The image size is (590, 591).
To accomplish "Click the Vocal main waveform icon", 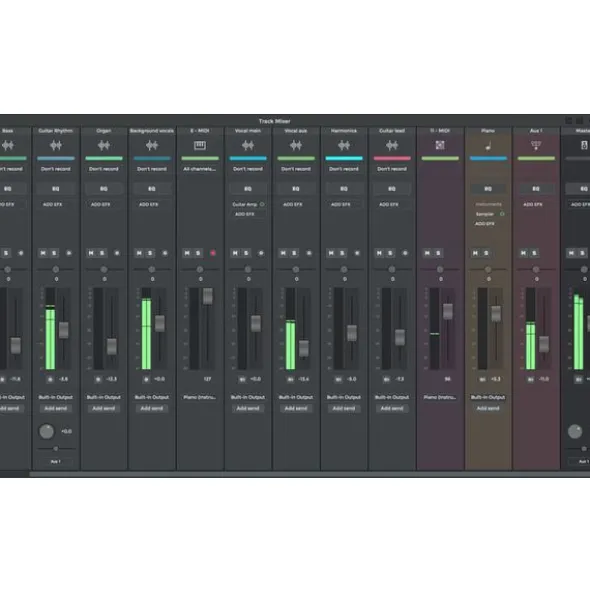I will tap(248, 145).
